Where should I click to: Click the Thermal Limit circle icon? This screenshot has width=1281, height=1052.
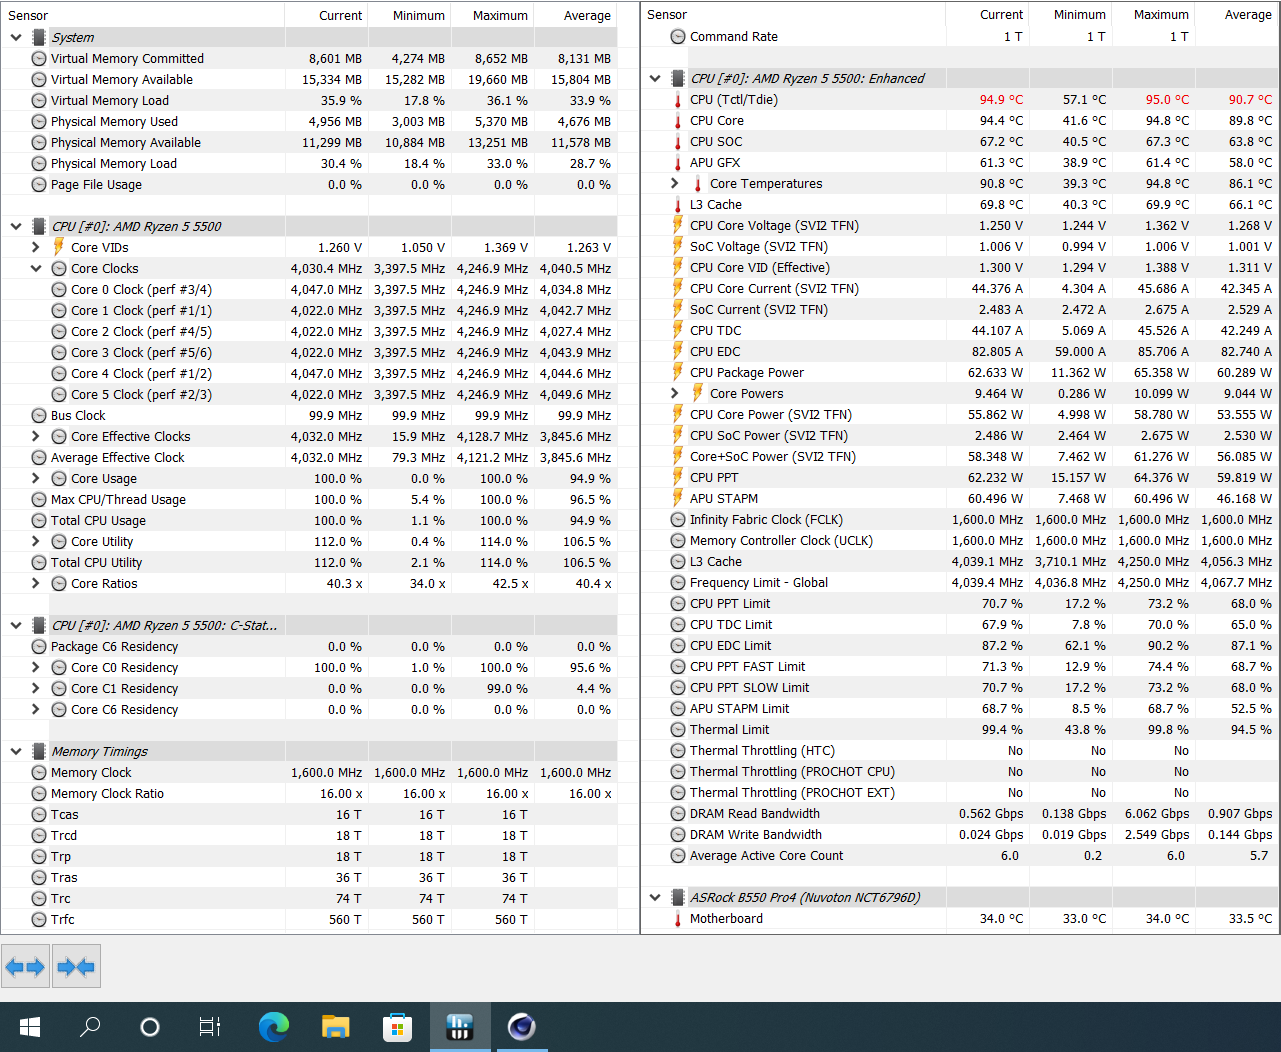click(678, 730)
